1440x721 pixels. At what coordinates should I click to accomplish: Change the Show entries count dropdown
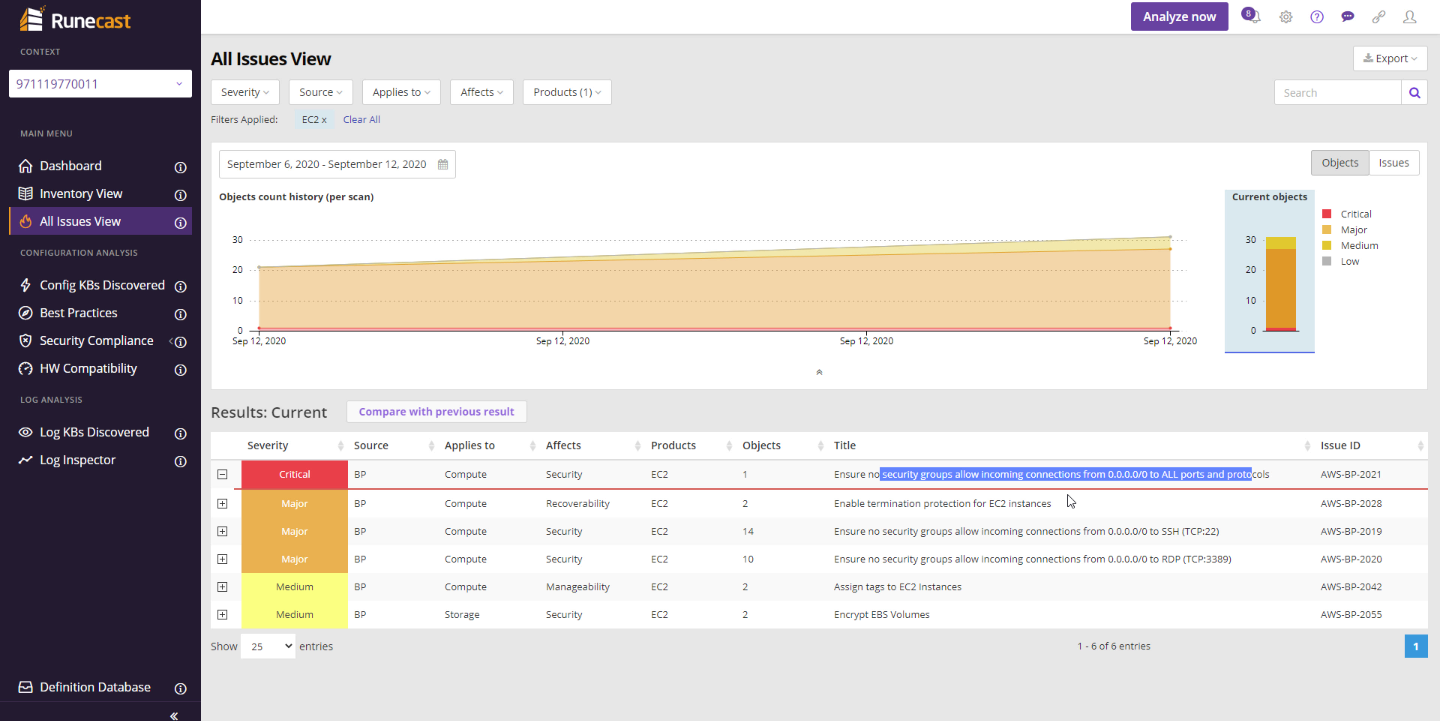(268, 646)
